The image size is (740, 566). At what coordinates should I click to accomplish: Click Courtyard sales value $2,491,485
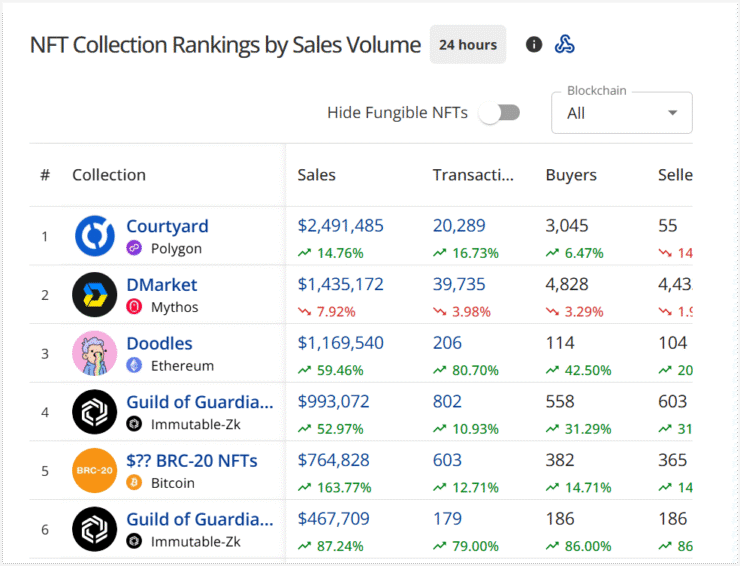click(340, 226)
